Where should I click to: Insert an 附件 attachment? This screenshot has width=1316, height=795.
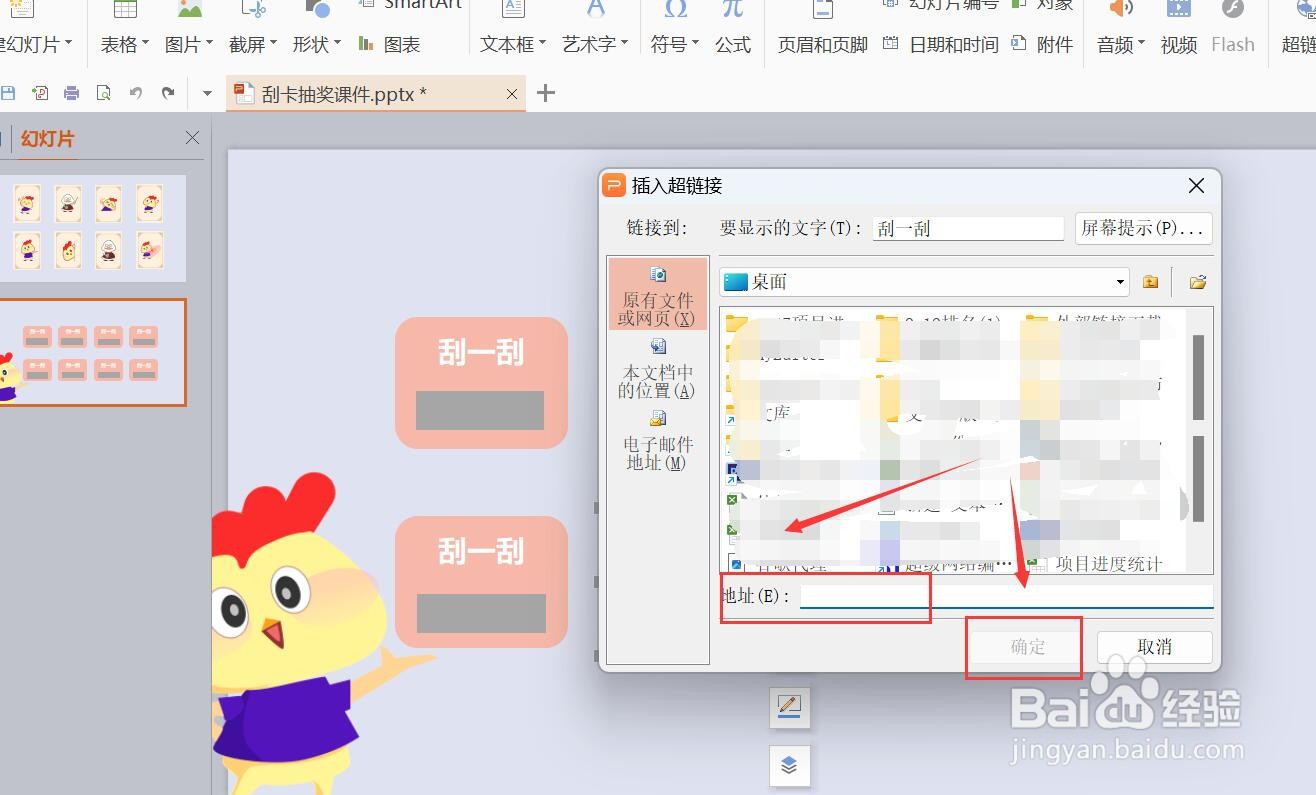coord(1043,44)
